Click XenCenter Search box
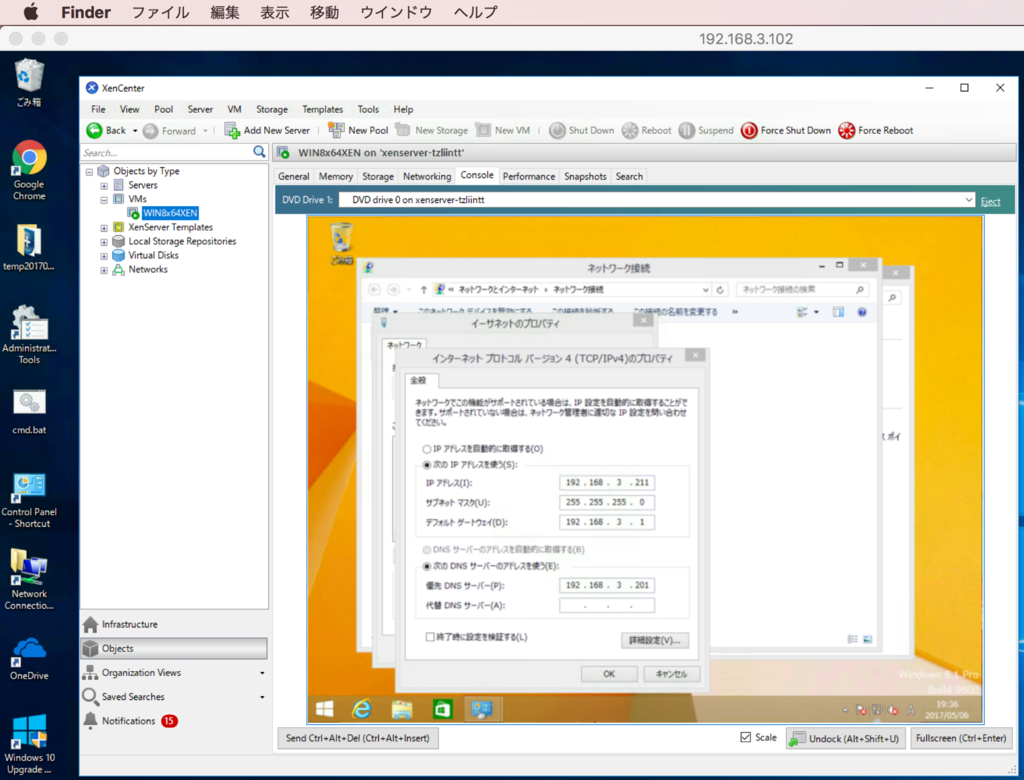Image resolution: width=1024 pixels, height=780 pixels. 166,152
